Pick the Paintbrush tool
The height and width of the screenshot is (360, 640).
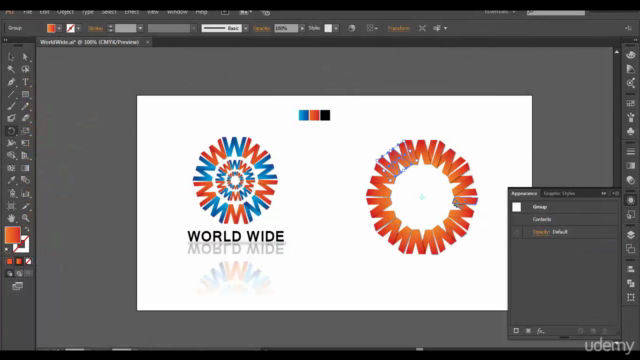point(11,107)
